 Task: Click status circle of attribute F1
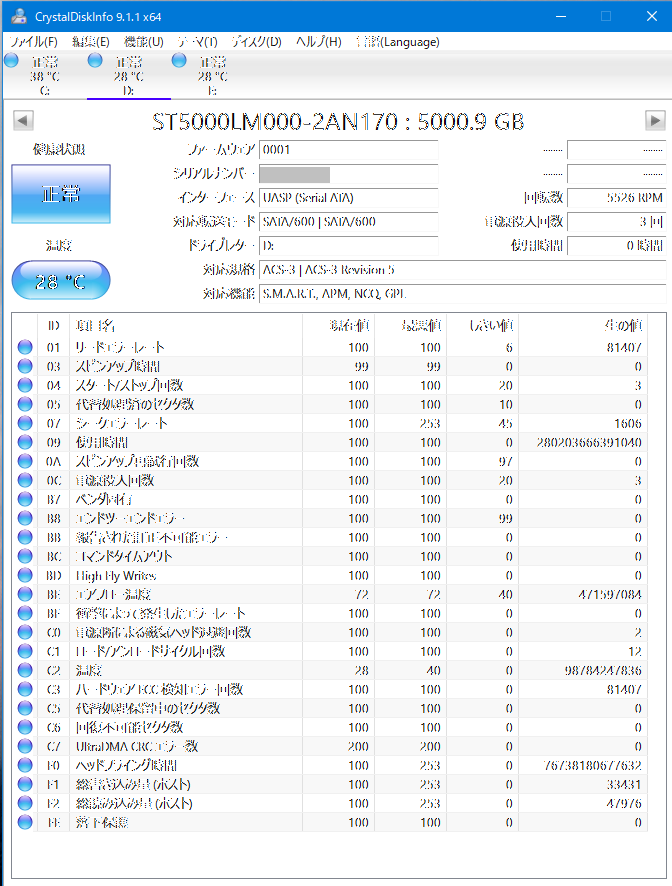tap(25, 784)
